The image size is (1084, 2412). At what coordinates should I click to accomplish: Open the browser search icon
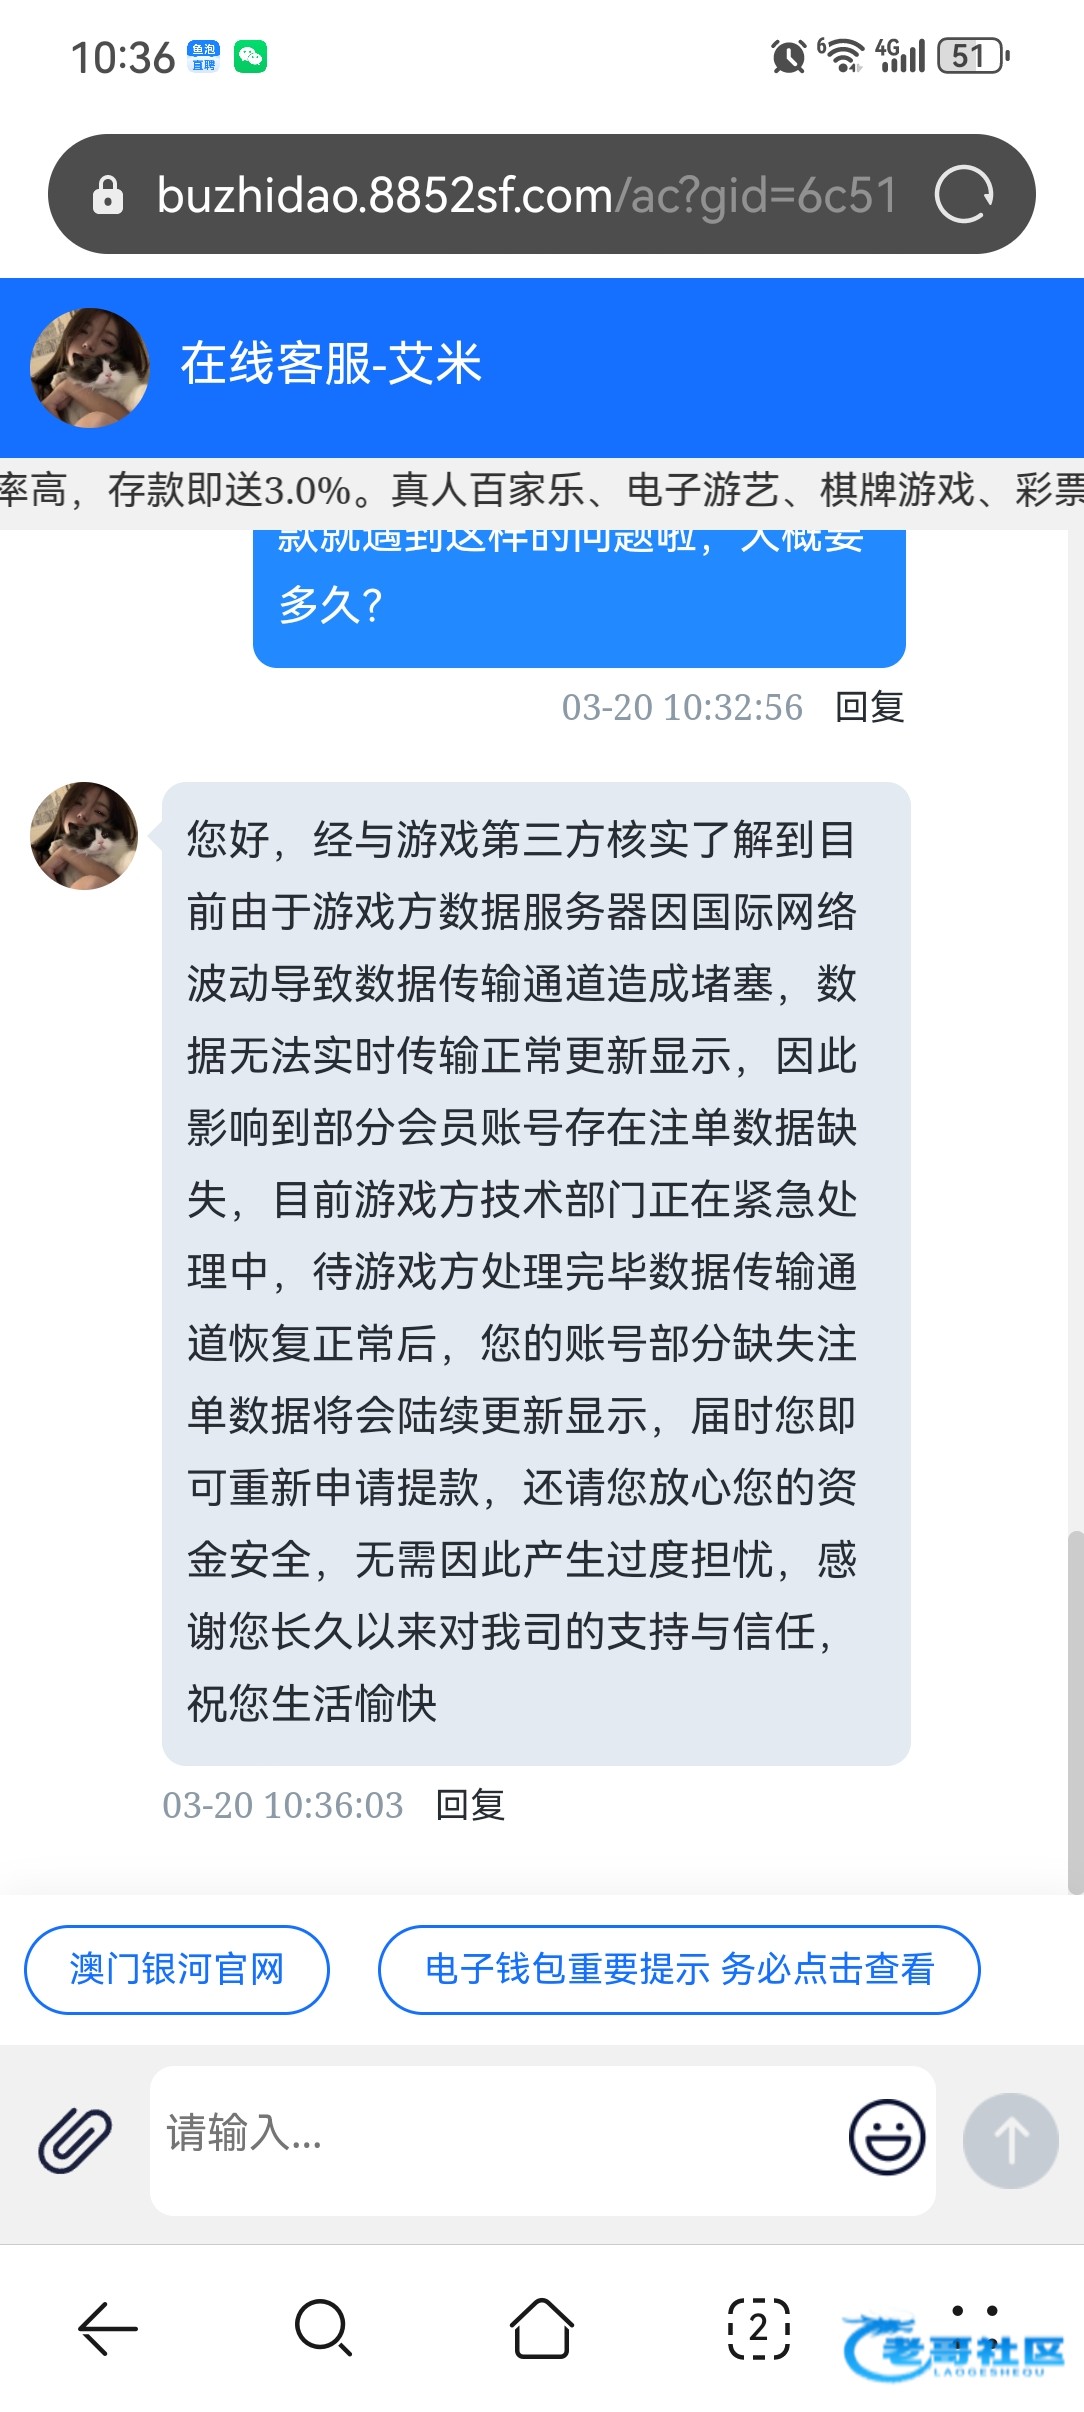point(324,2328)
